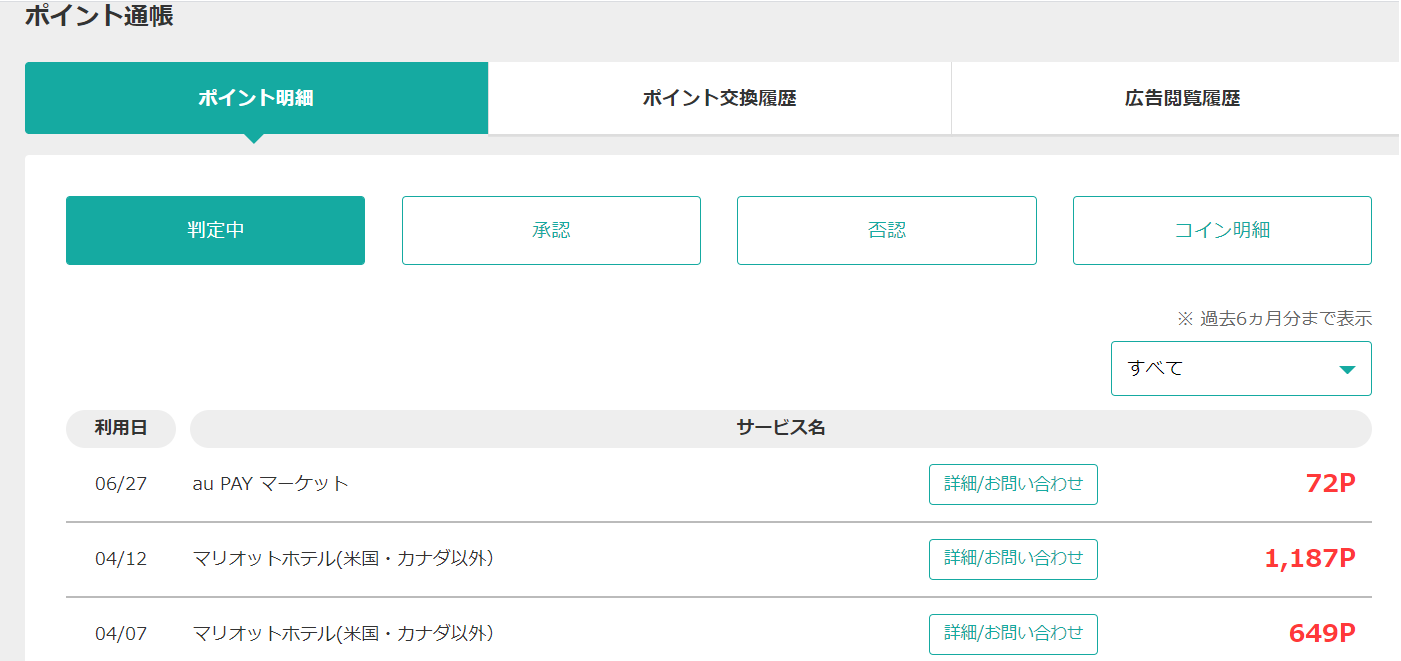This screenshot has width=1401, height=661.
Task: Open the コイン明細 view
Action: coord(1221,230)
